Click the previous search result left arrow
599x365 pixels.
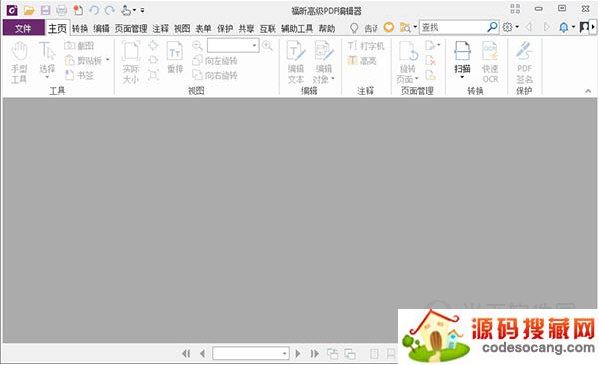tap(529, 27)
